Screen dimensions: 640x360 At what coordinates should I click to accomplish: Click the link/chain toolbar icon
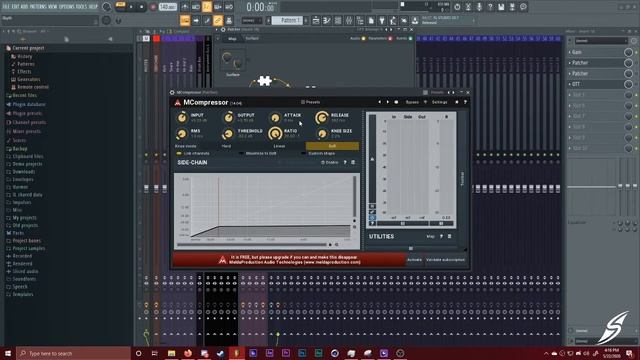[218, 20]
